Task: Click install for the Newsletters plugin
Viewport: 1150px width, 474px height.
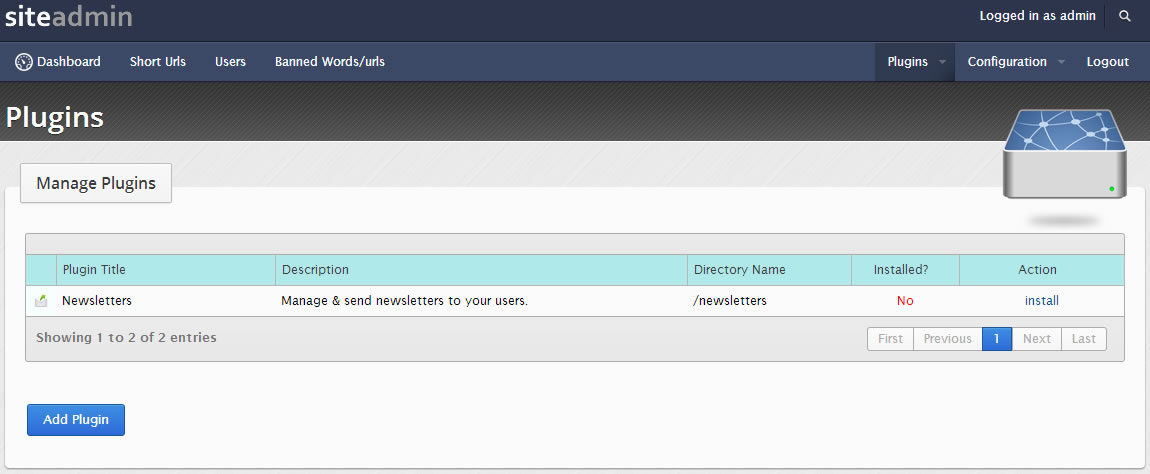Action: [x=1041, y=300]
